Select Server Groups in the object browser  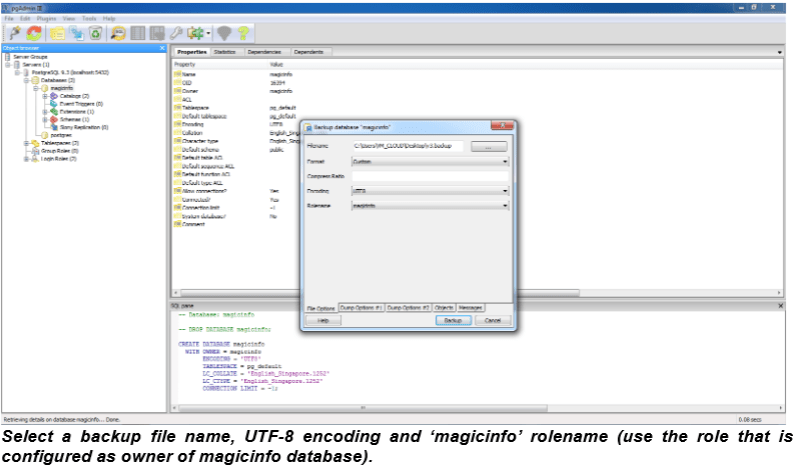[30, 57]
